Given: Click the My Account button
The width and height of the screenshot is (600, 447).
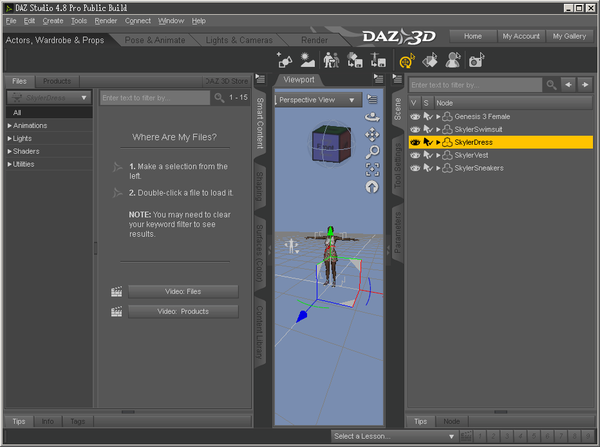Looking at the screenshot, I should 521,36.
